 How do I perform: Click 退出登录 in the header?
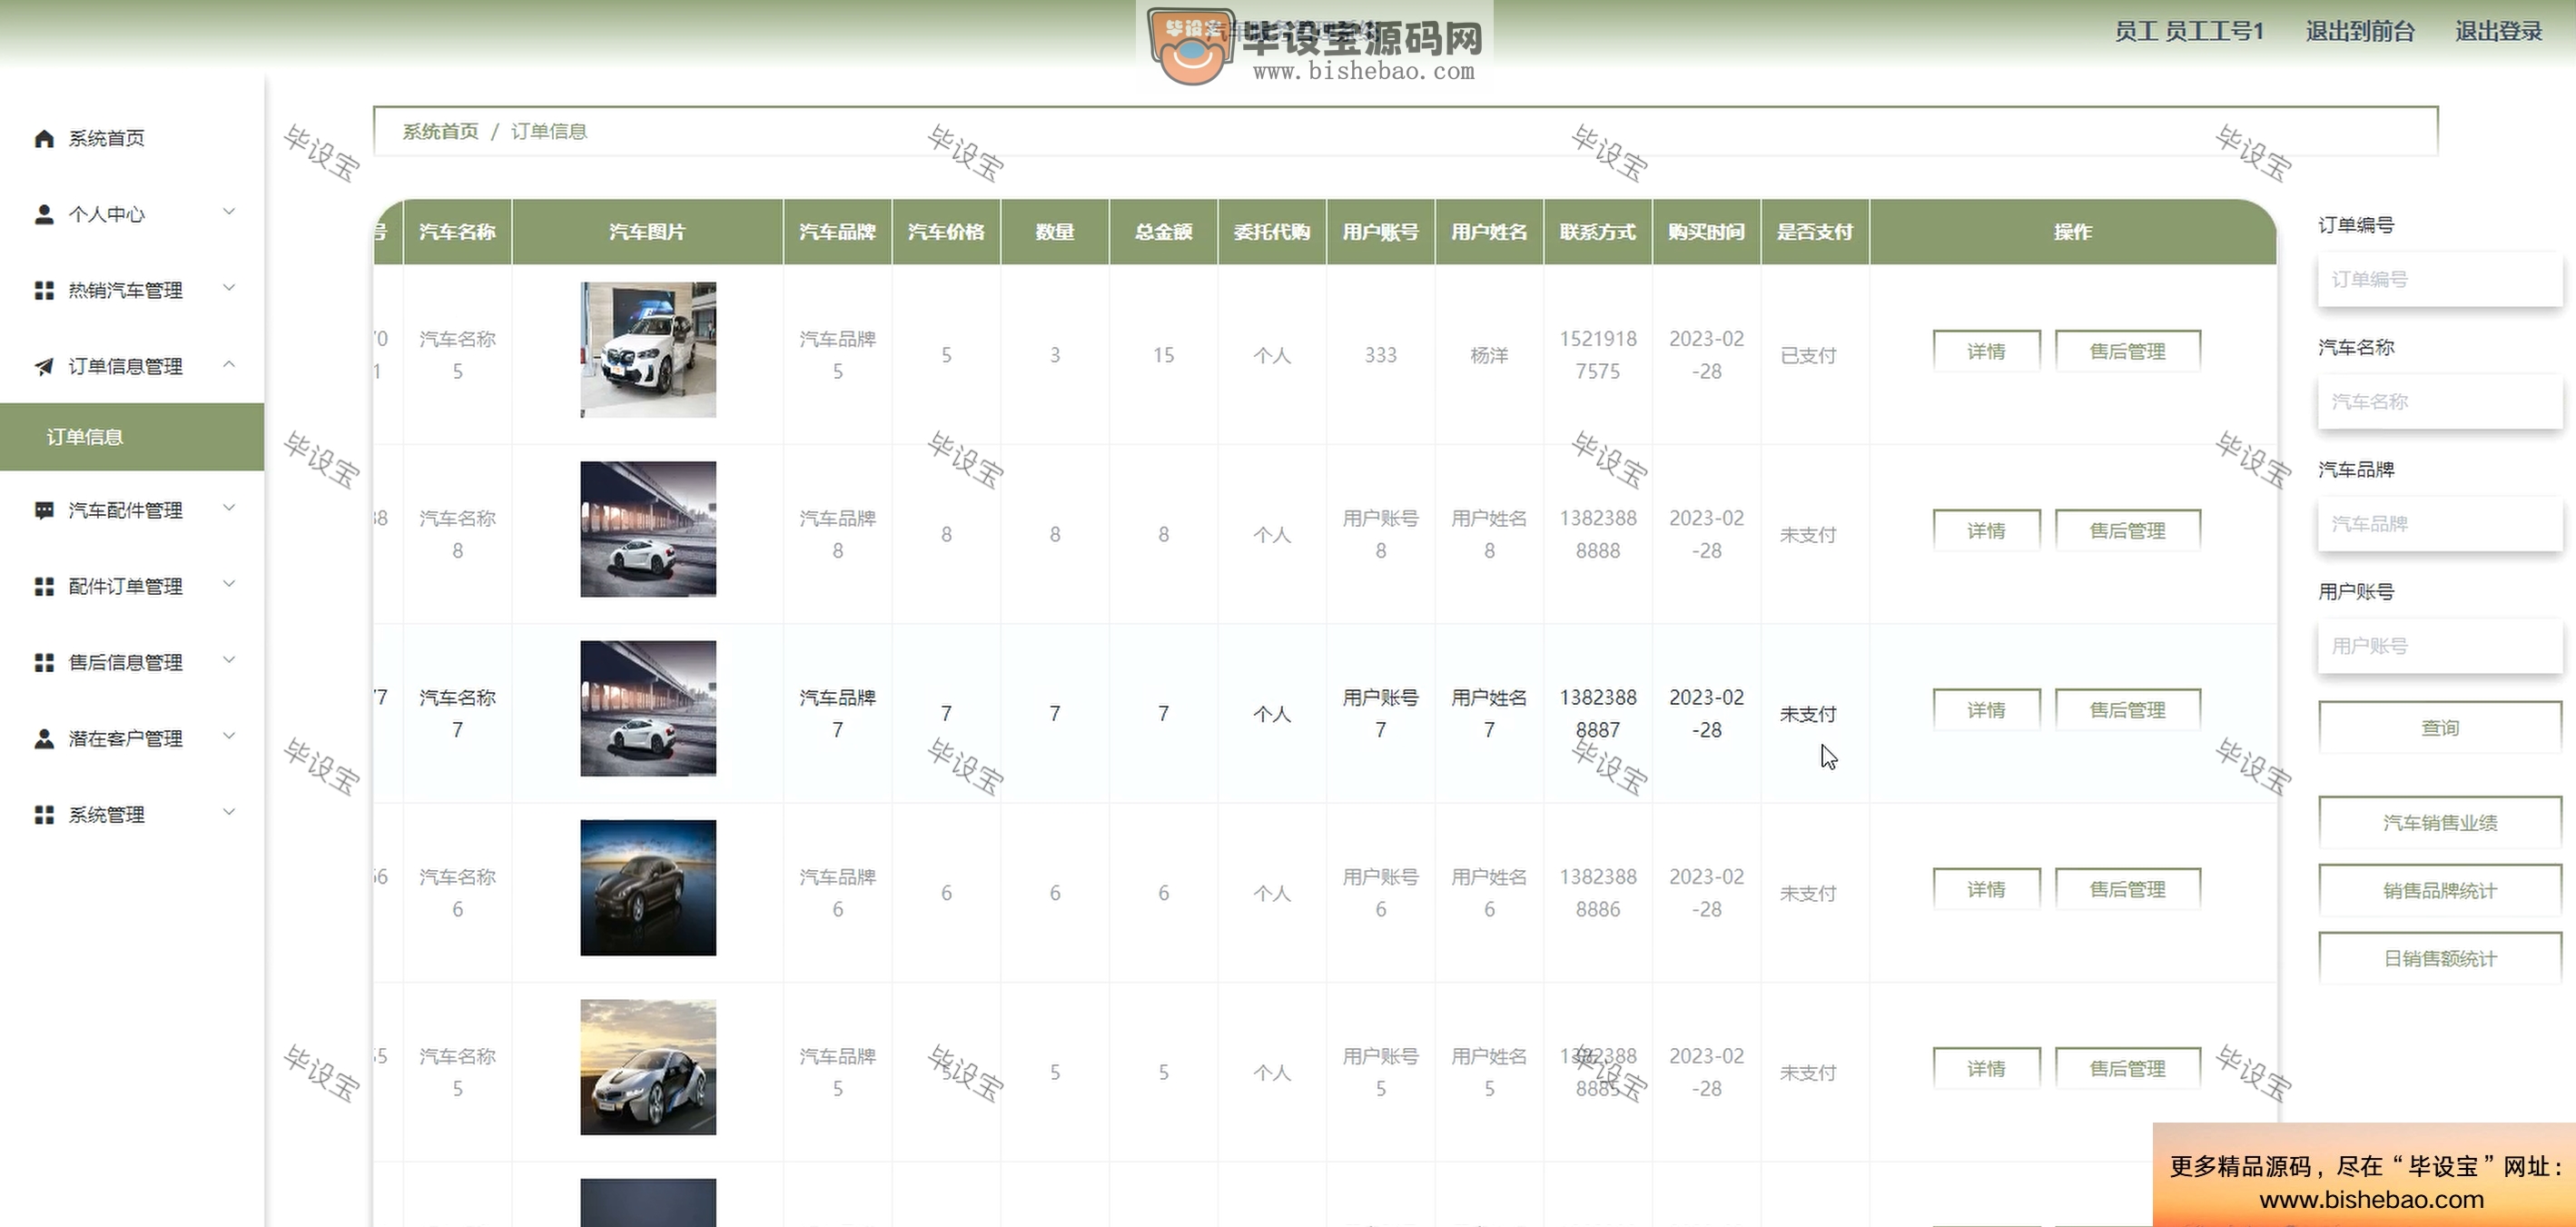click(x=2498, y=31)
